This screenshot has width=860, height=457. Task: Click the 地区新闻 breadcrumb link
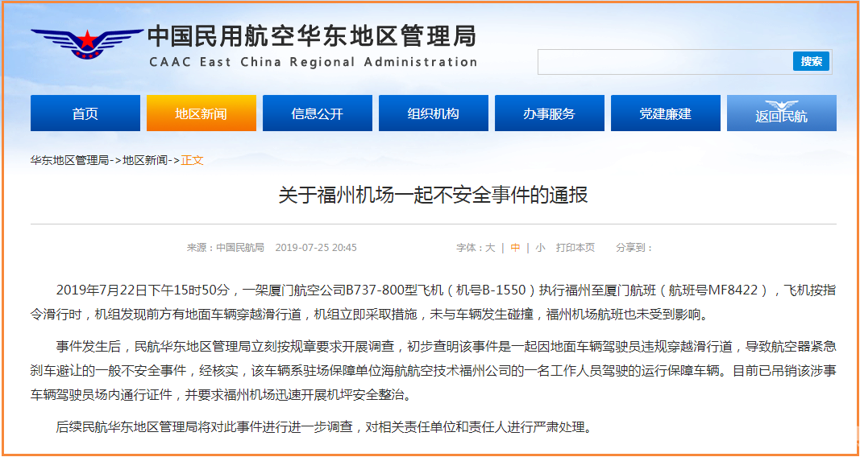145,161
